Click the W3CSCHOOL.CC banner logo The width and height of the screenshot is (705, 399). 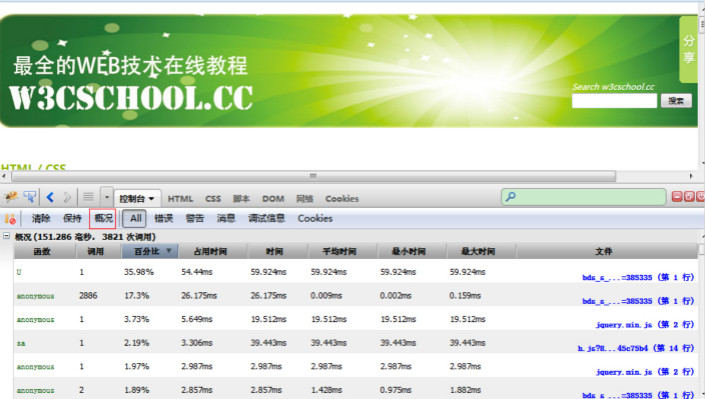[131, 98]
